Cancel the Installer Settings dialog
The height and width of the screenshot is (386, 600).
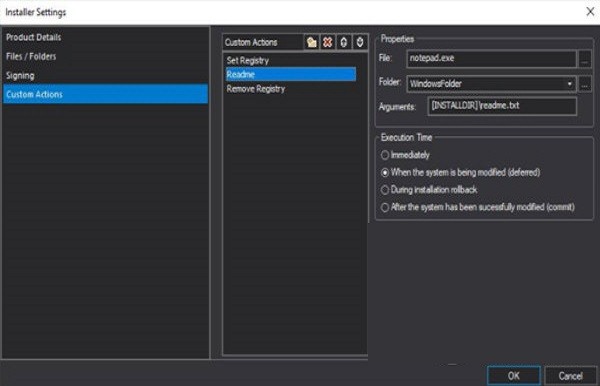click(570, 376)
